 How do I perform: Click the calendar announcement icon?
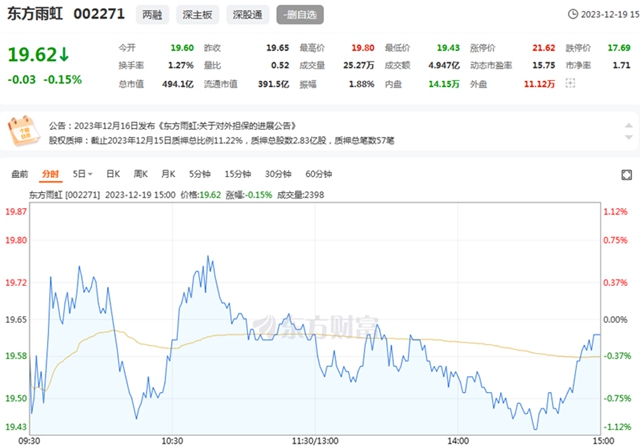[23, 131]
